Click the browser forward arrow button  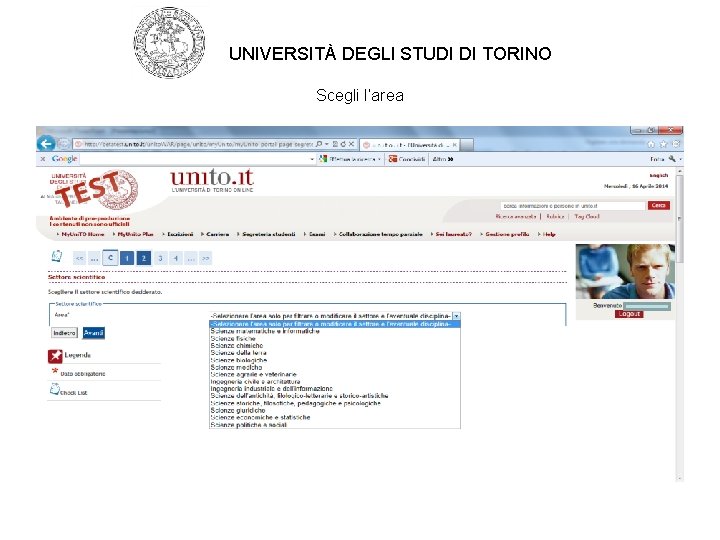[x=63, y=144]
